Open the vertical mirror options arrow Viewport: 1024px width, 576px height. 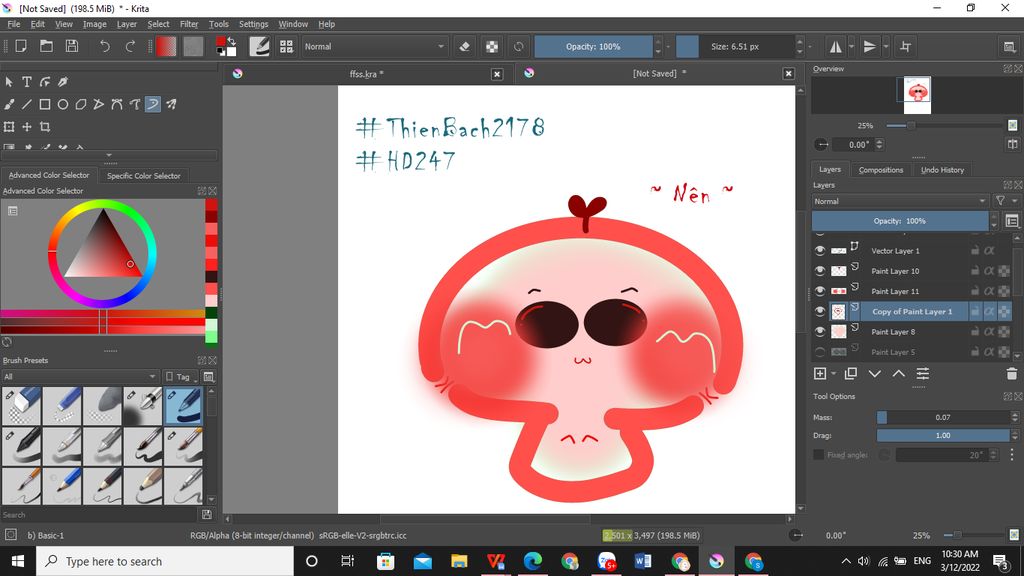pyautogui.click(x=886, y=46)
